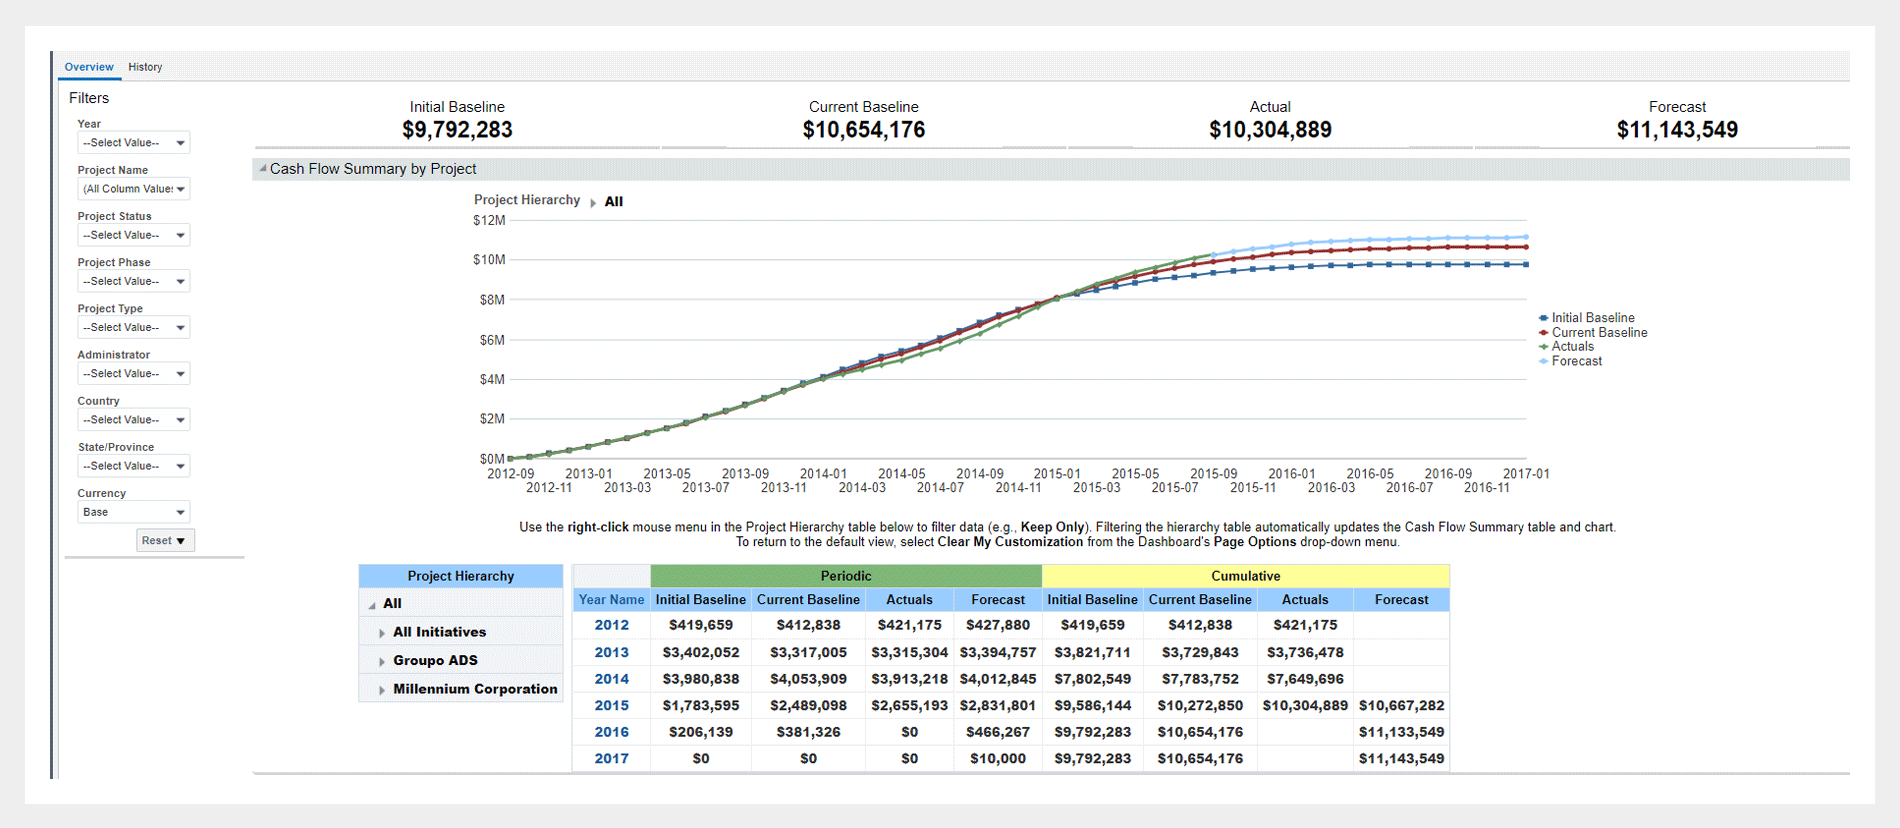The width and height of the screenshot is (1900, 828).
Task: Click the All breadcrumb beside Project Hierarchy
Action: 614,201
